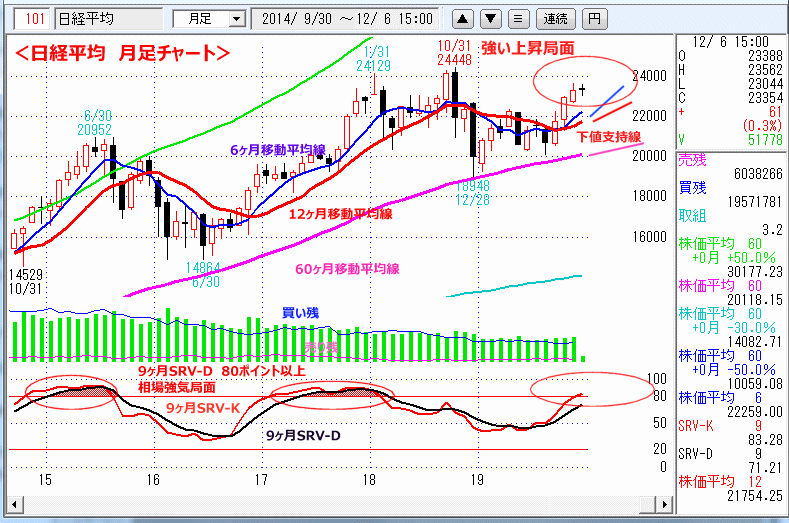
Task: Click the 10/31 24448 high price marker
Action: [456, 53]
